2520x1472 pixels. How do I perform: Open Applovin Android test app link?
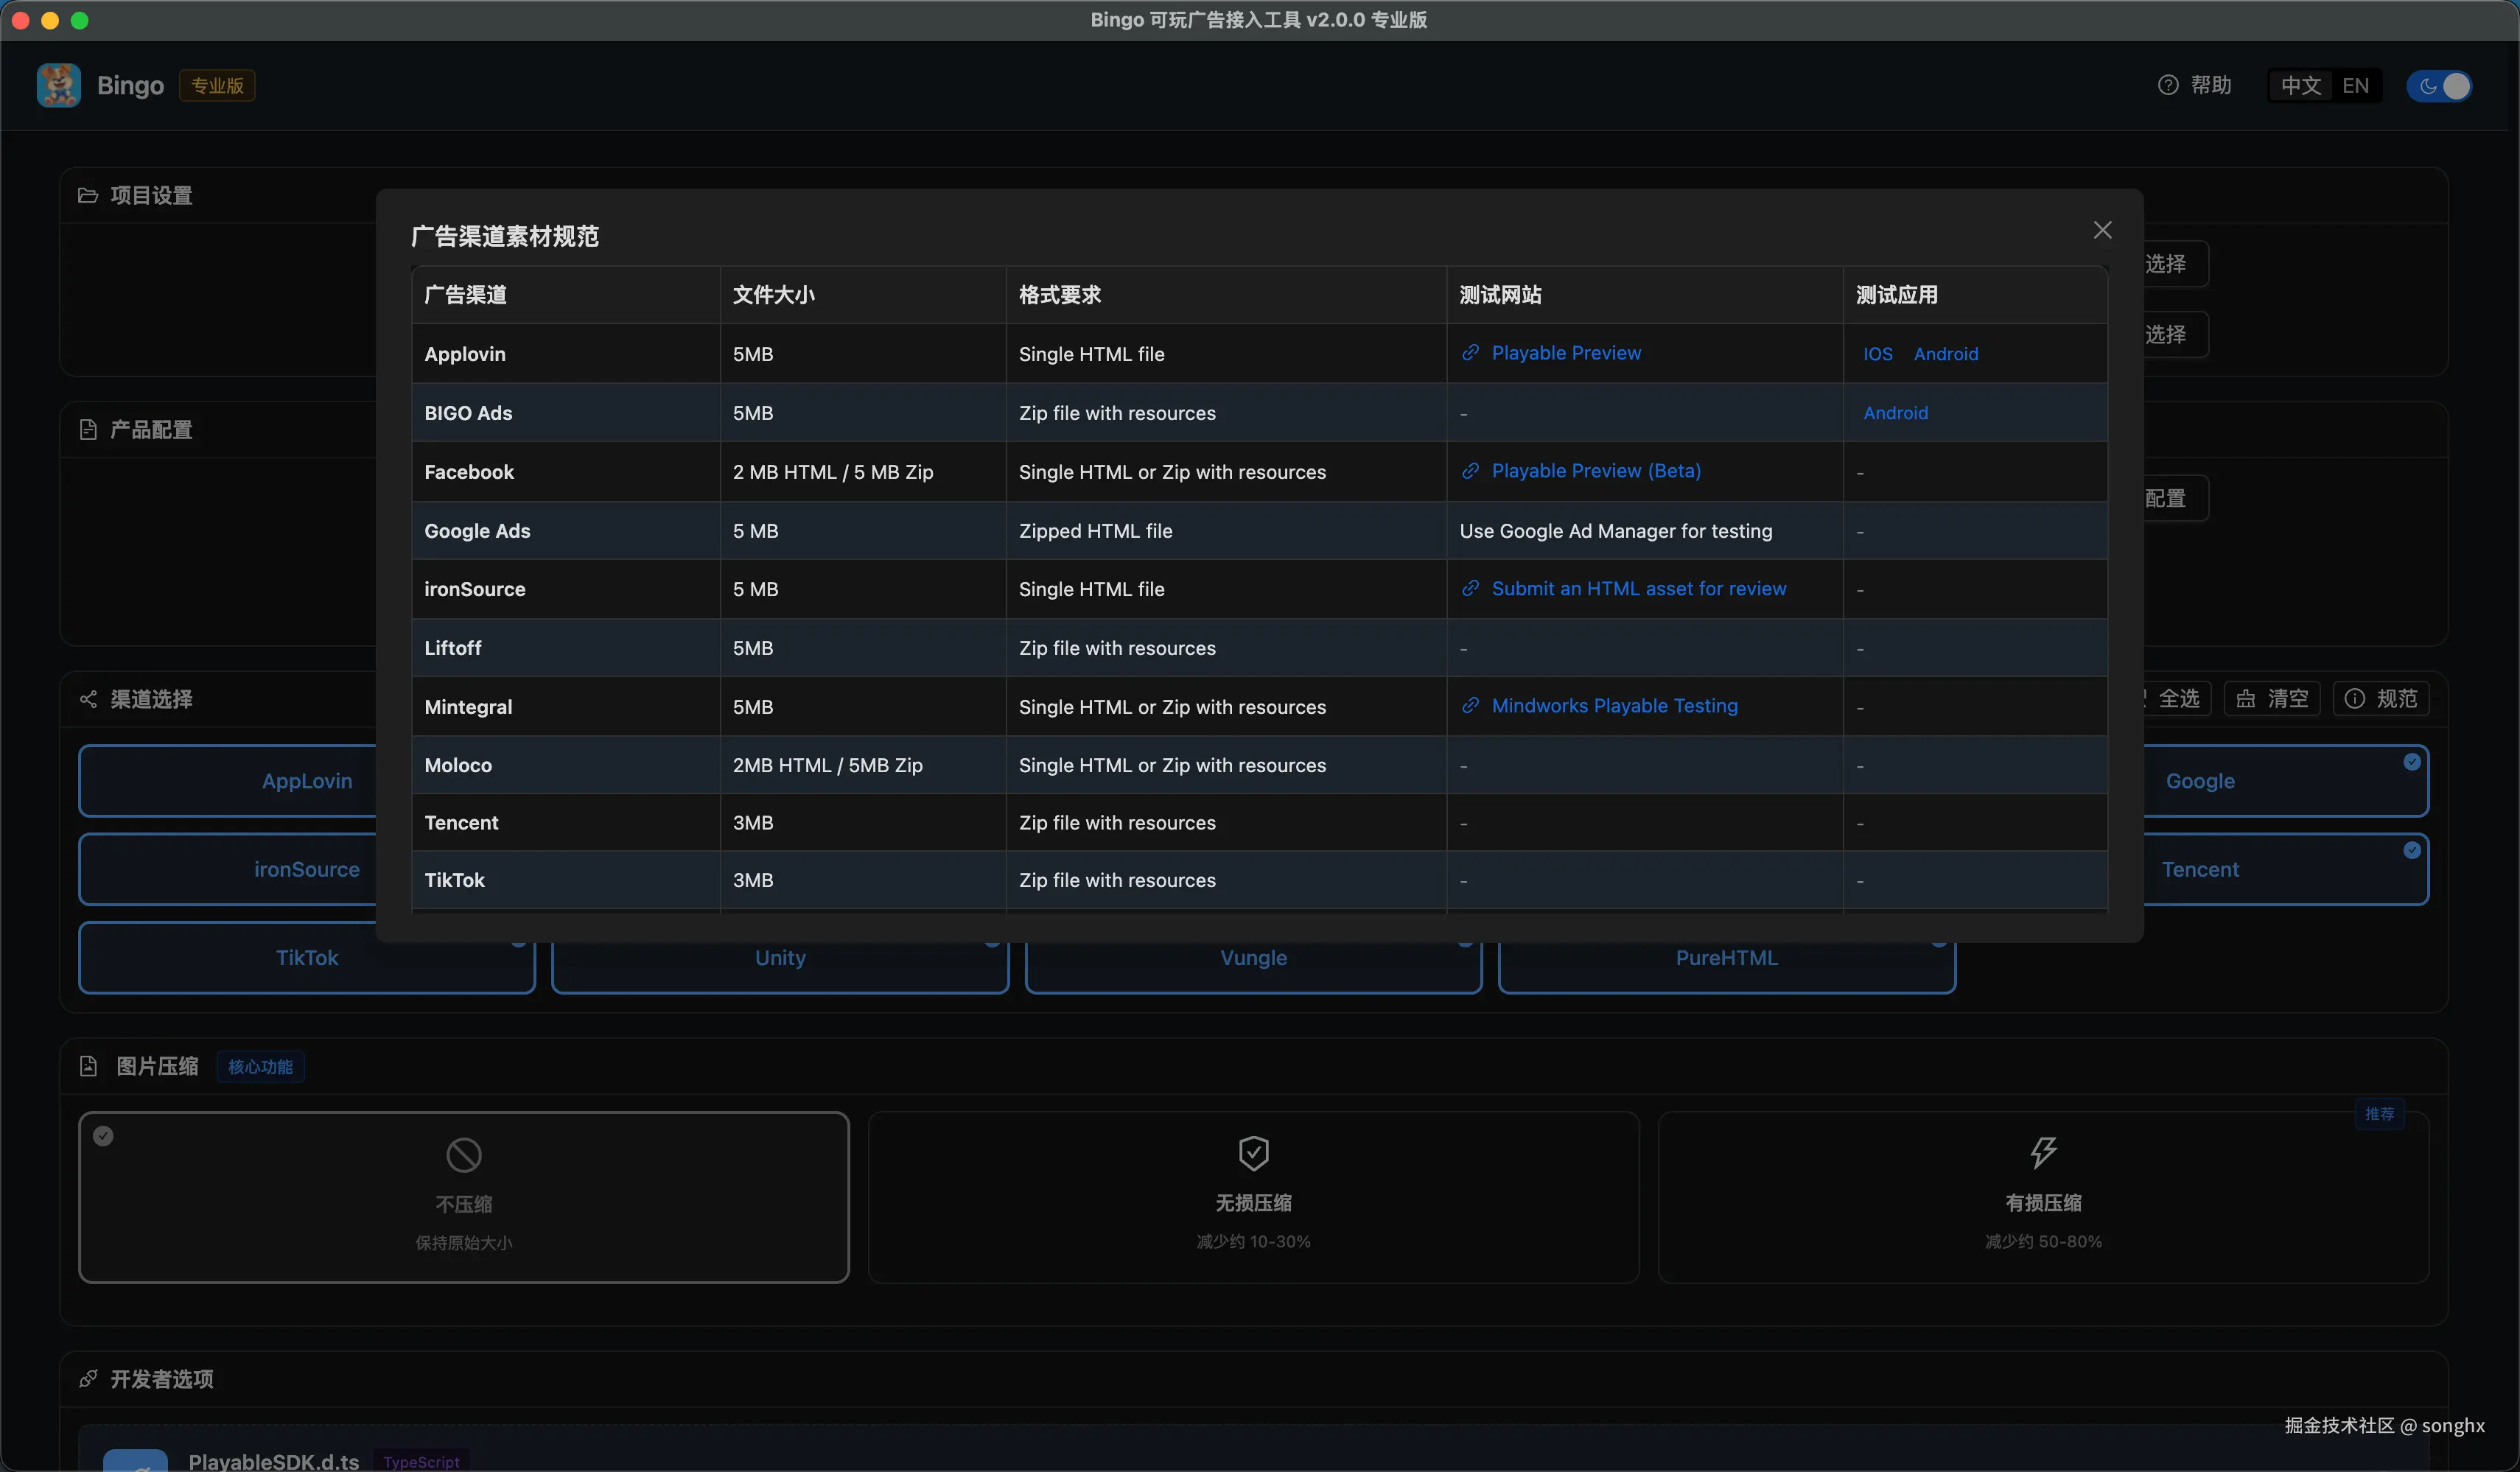pos(1945,354)
